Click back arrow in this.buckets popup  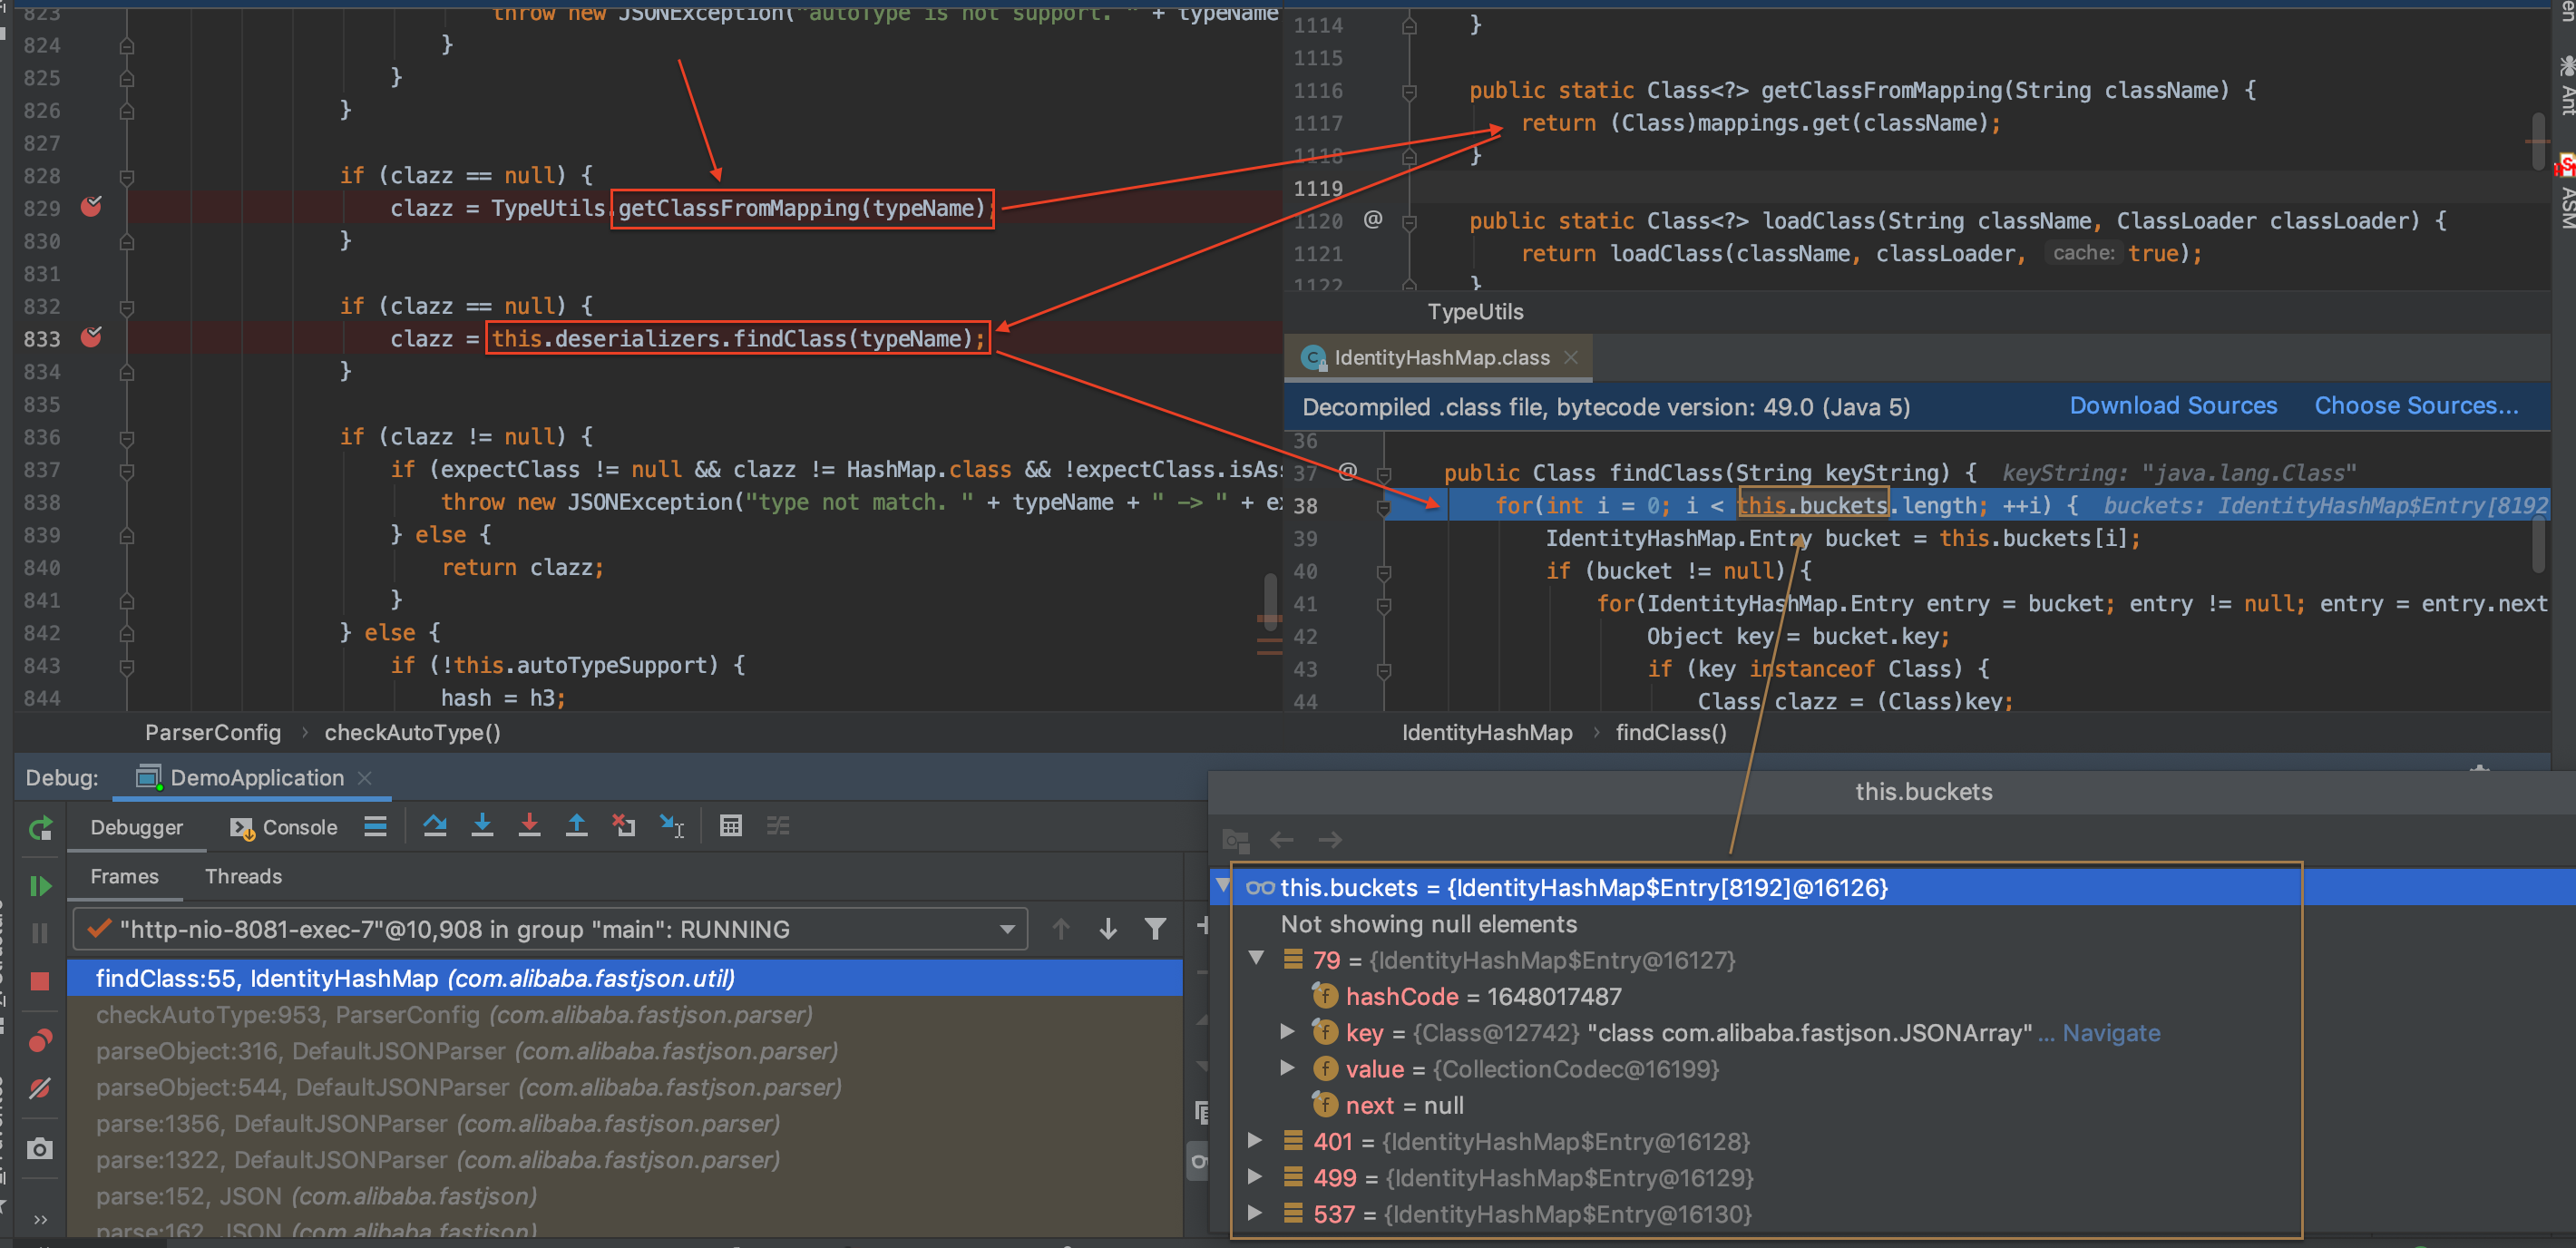[1281, 840]
